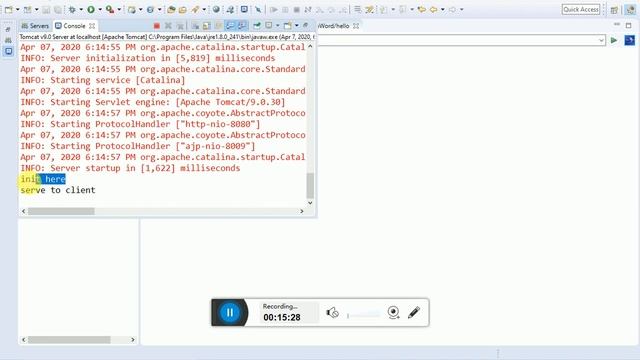Terminate the server with red stop button
Screen dimensions: 640x360
[x=156, y=26]
